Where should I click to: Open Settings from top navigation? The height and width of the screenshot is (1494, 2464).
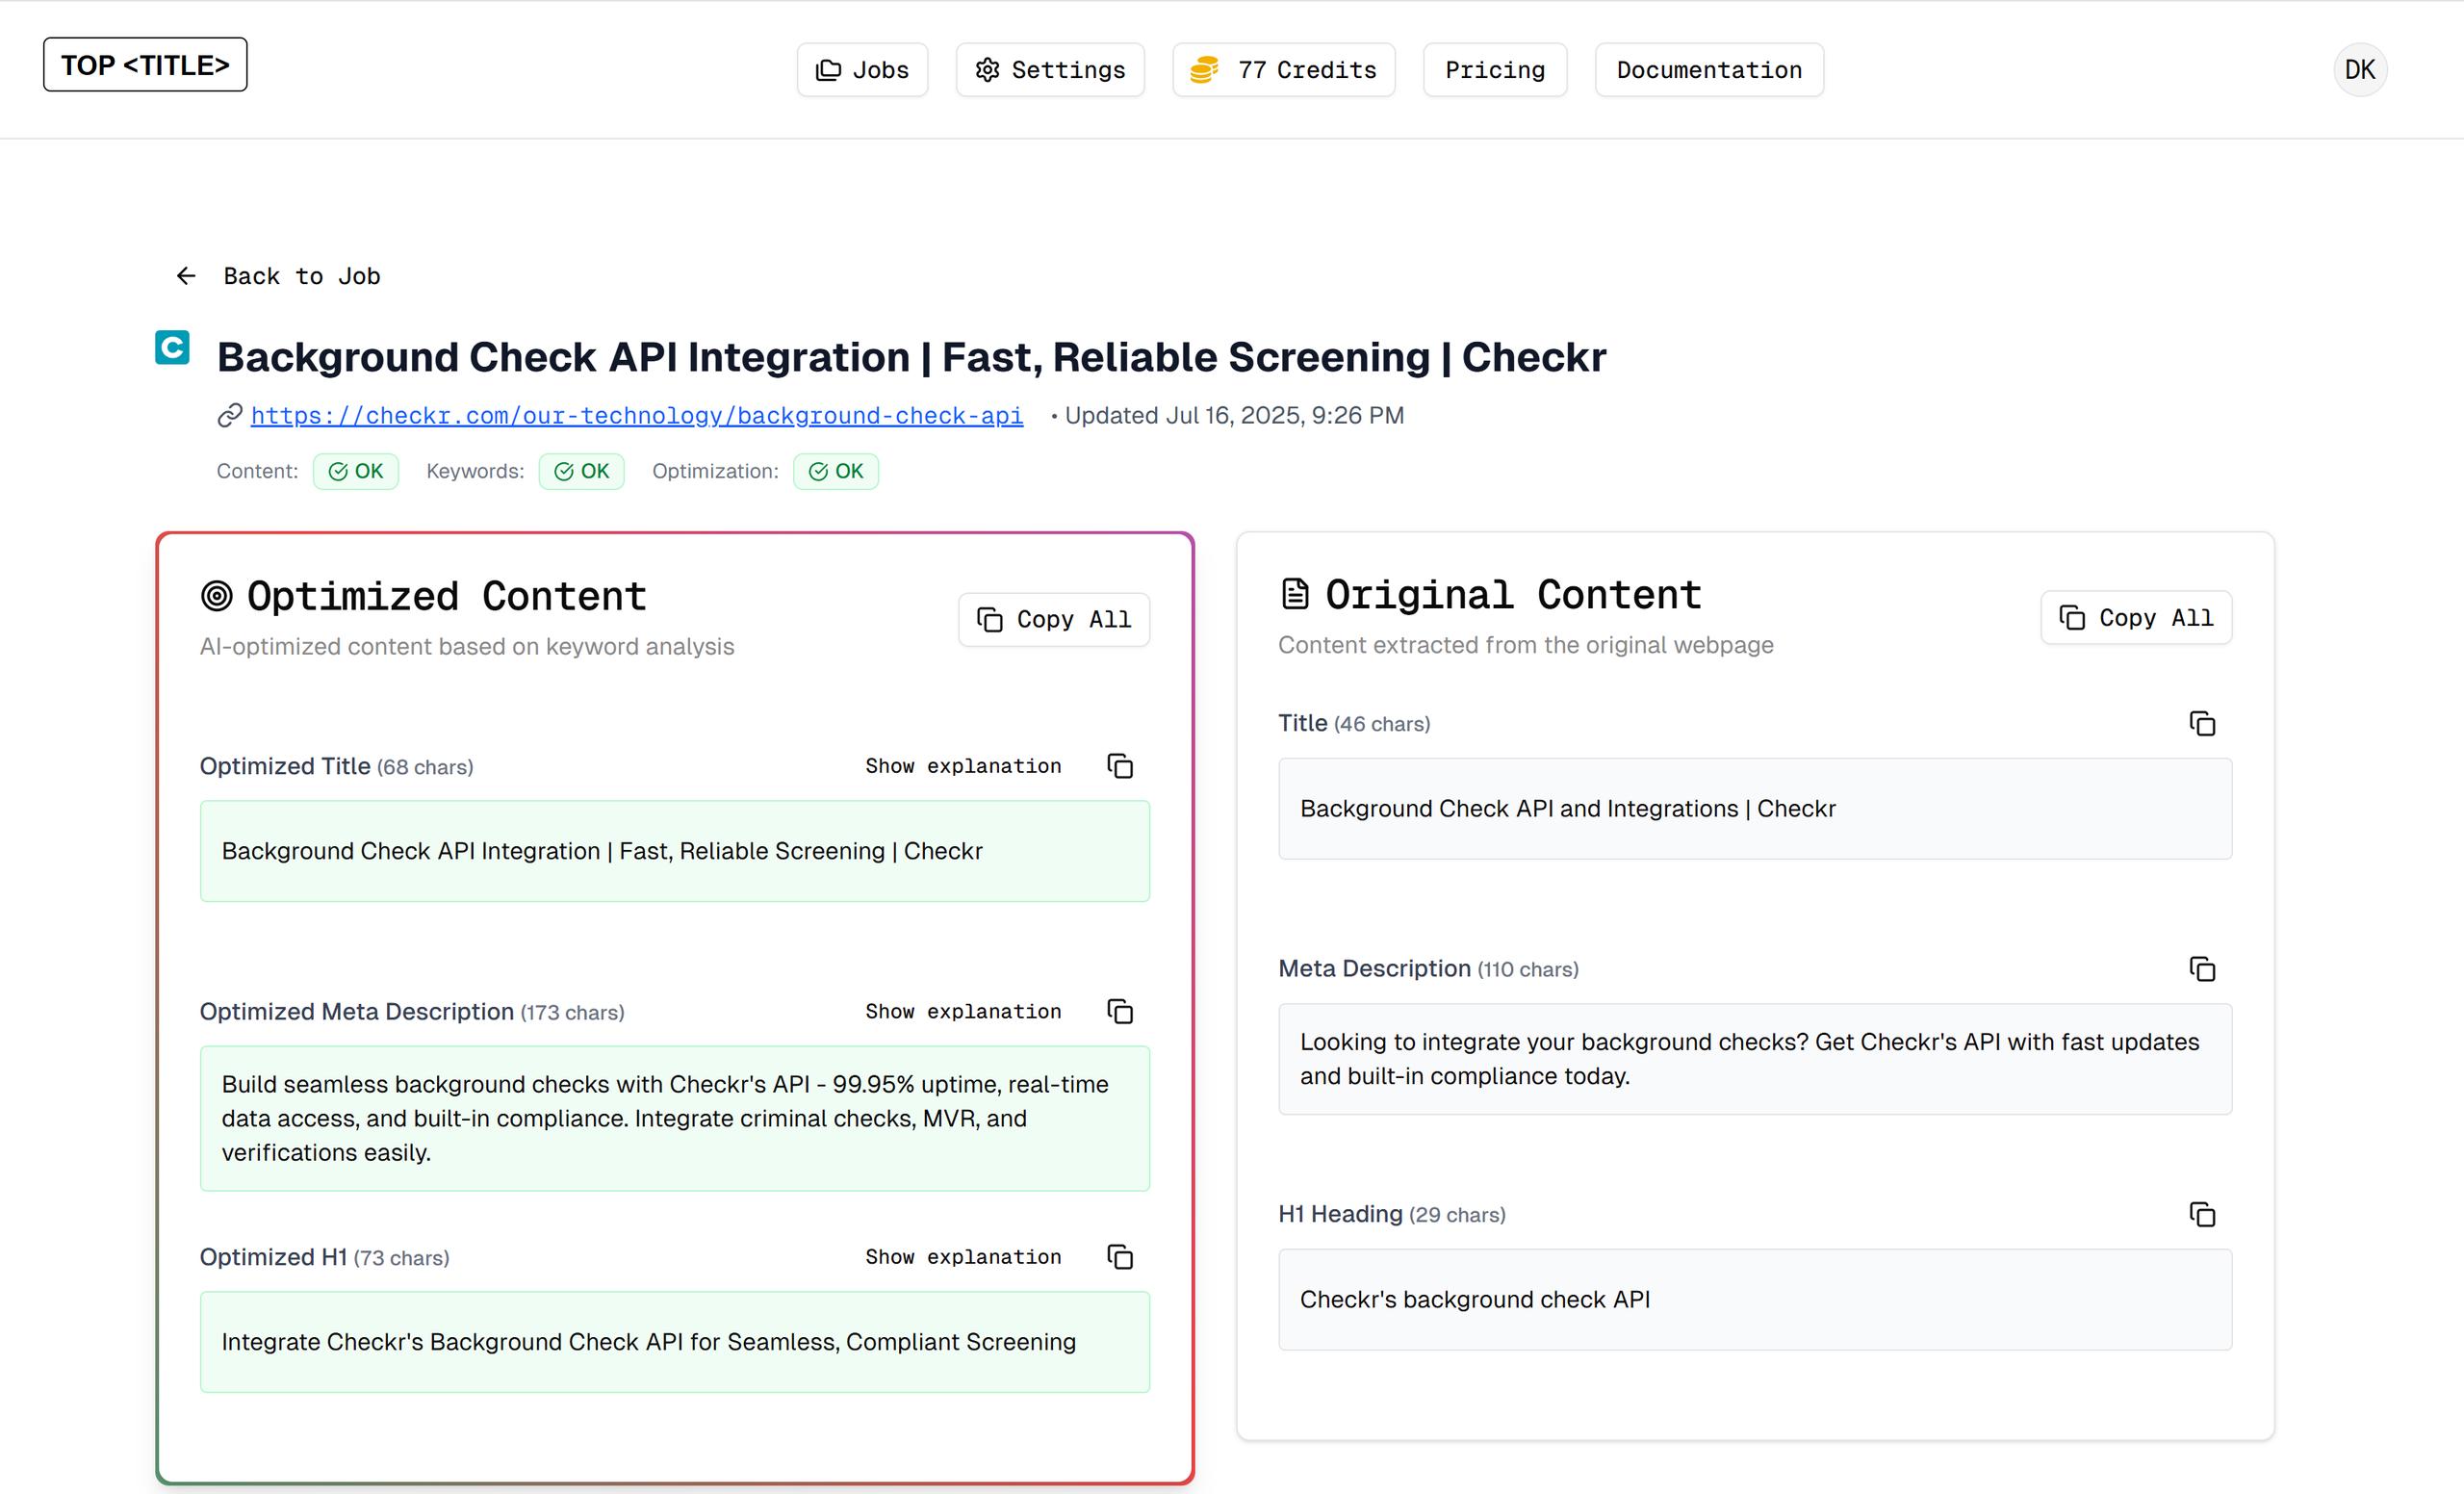[1049, 70]
